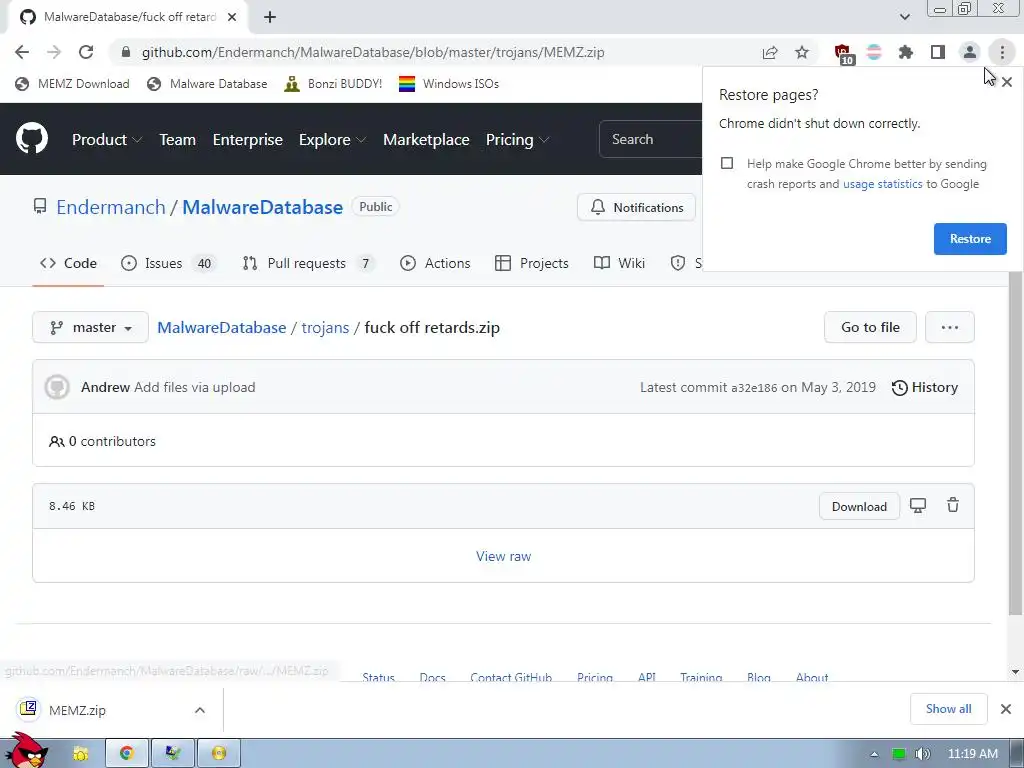
Task: Open the trojans folder breadcrumb
Action: pos(325,327)
